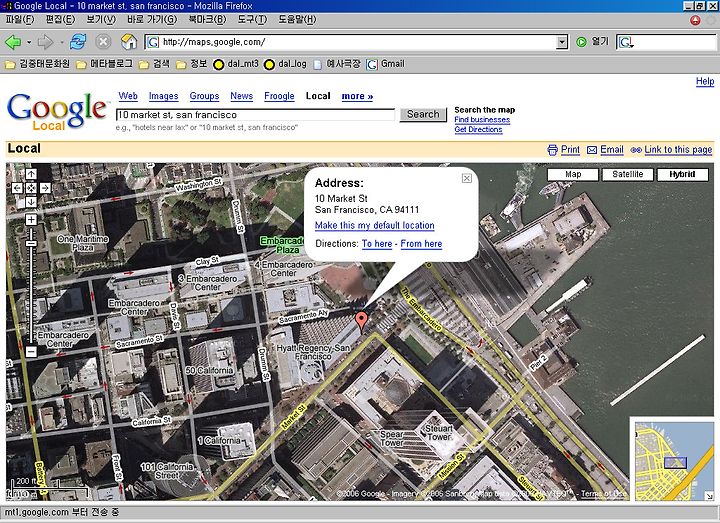Reload the page with the refresh icon
720x523 pixels.
[78, 42]
